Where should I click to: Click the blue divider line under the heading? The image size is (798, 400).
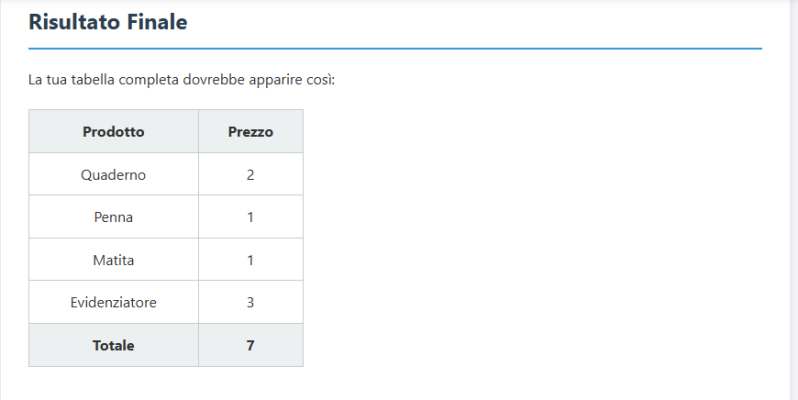point(395,48)
